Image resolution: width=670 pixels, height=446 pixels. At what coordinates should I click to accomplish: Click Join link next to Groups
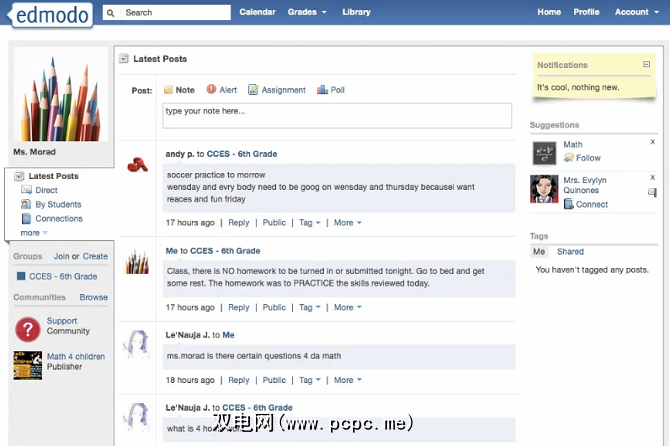coord(61,256)
